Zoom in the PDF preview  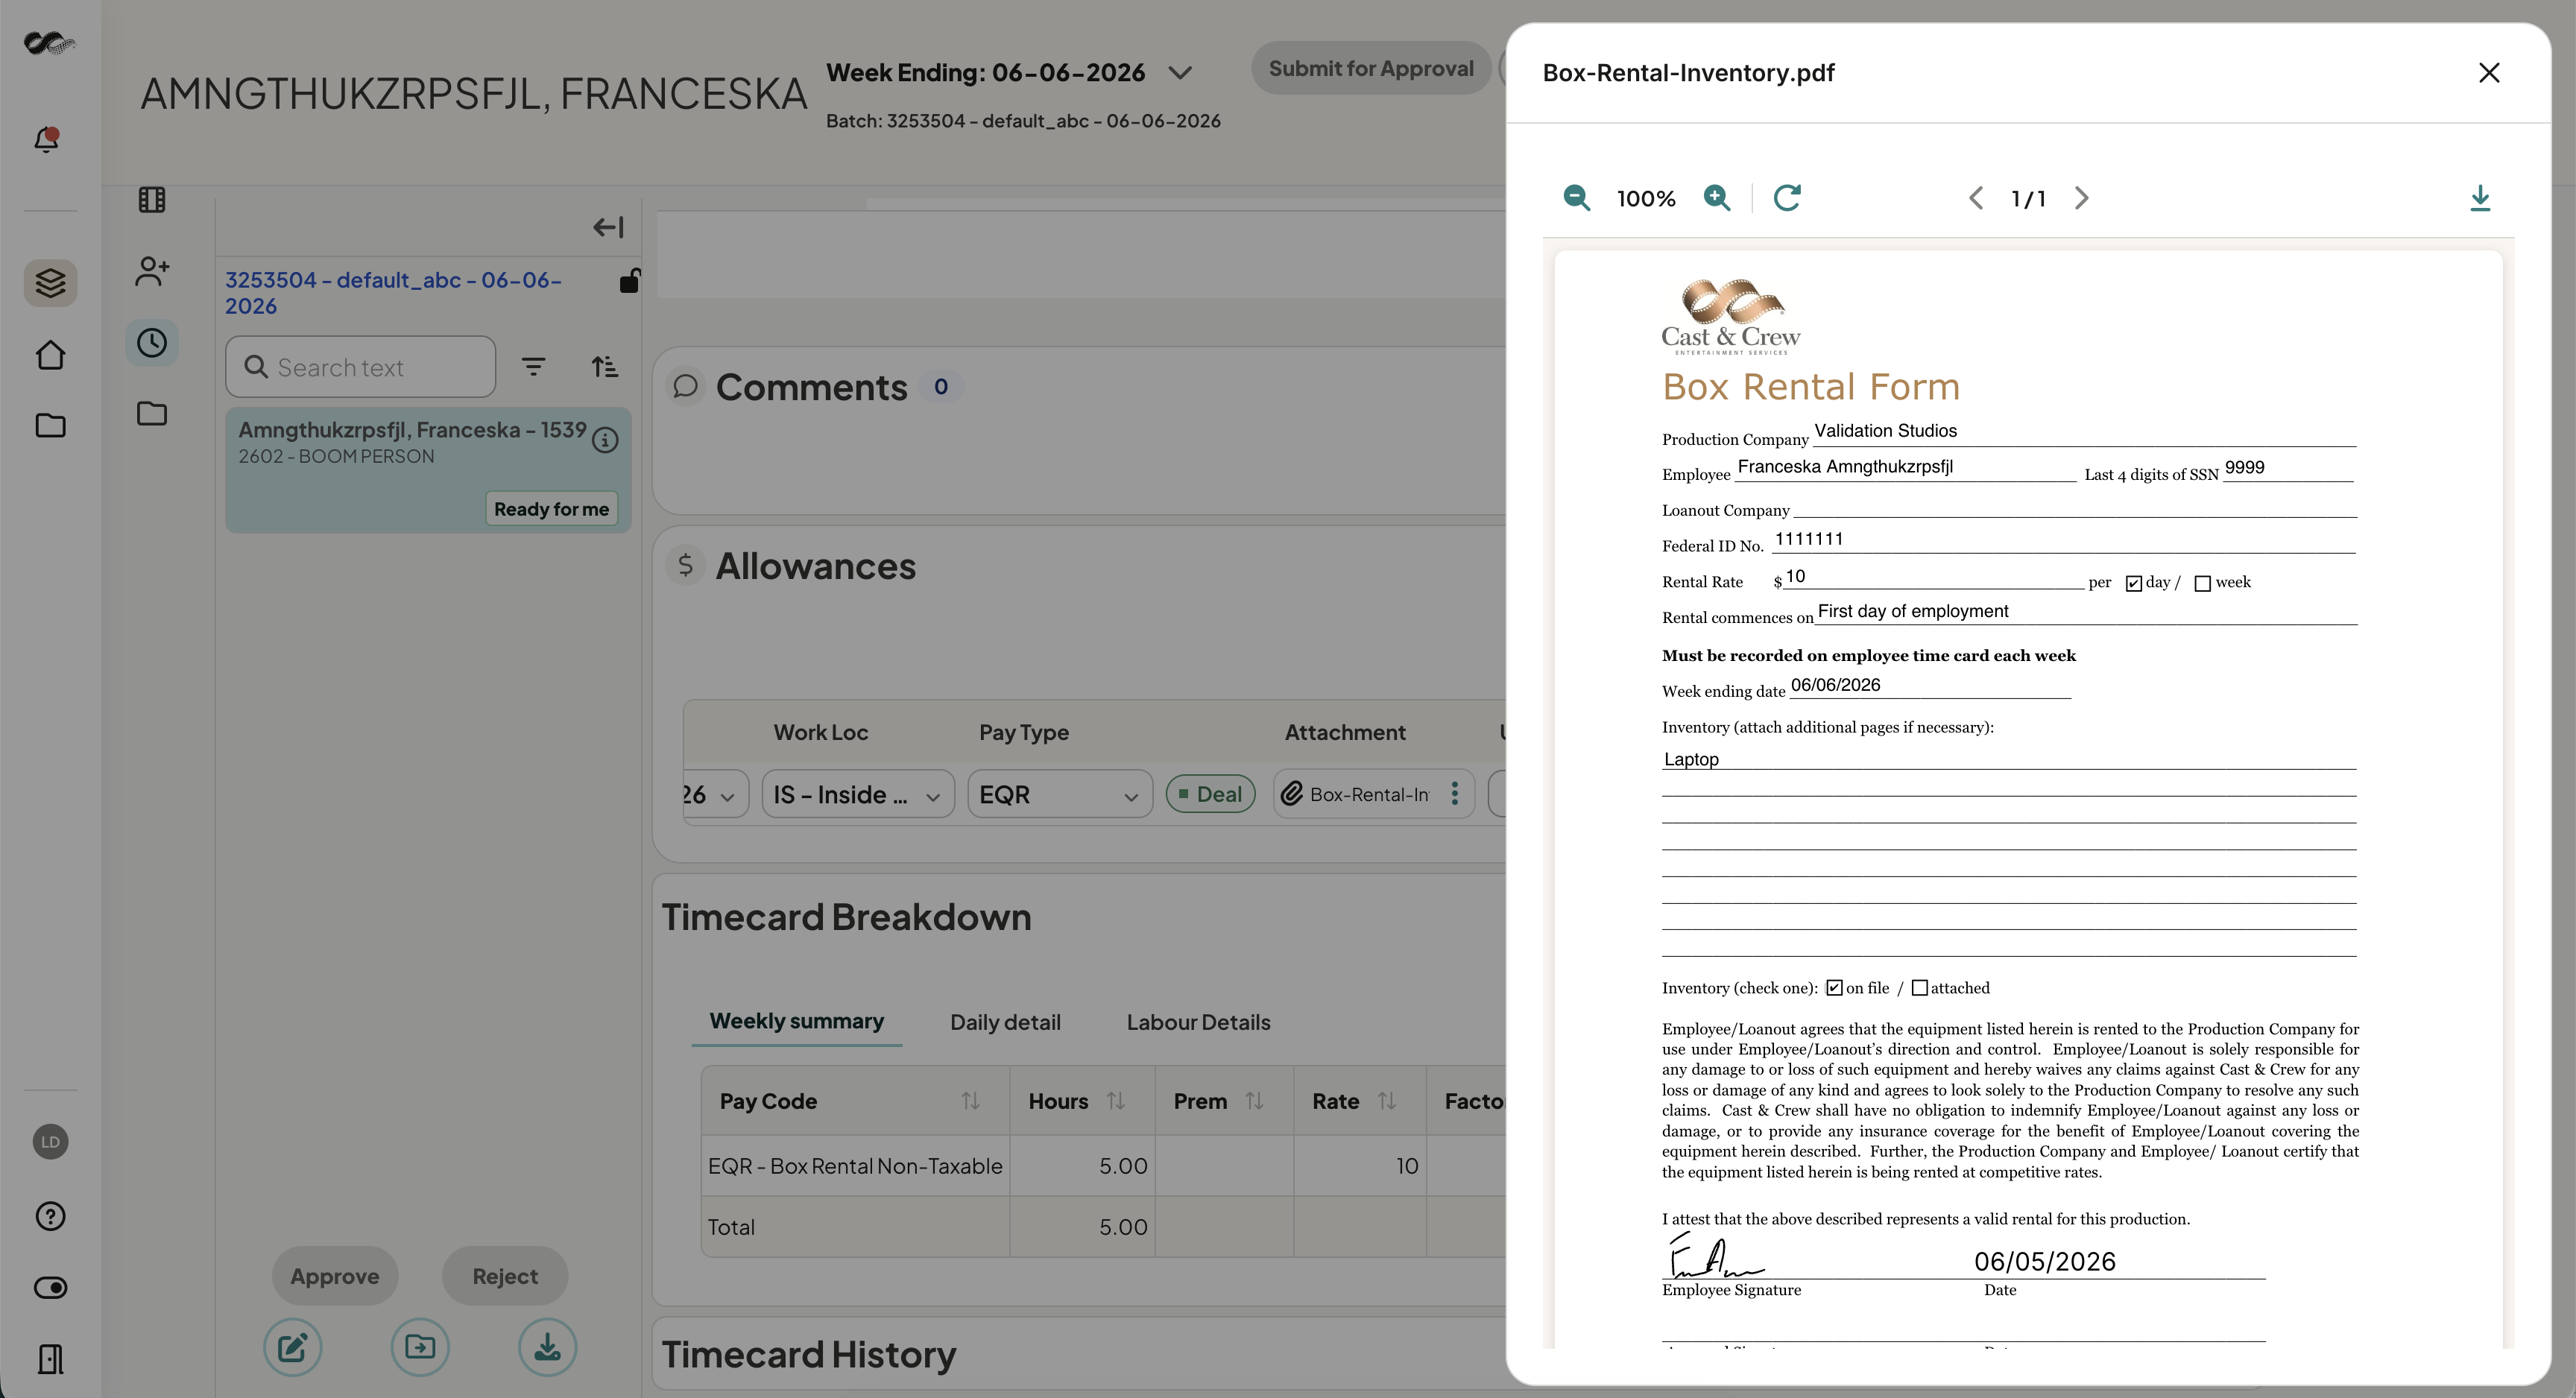coord(1717,198)
